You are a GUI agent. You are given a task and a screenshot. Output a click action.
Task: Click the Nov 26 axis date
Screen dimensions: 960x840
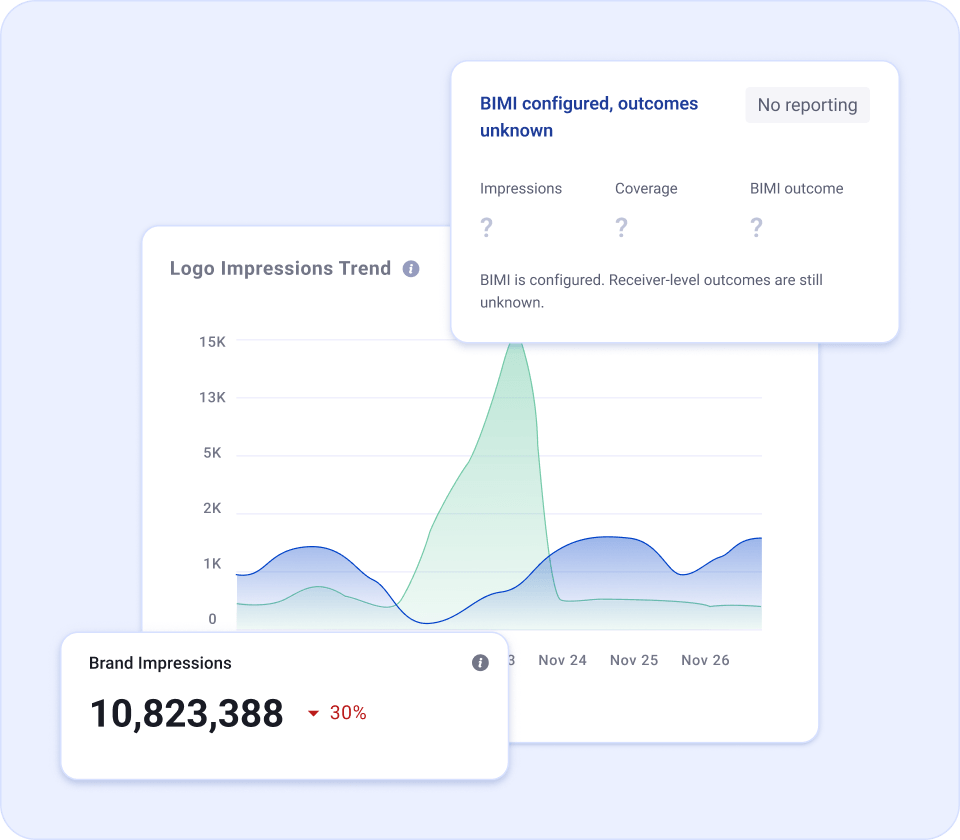pyautogui.click(x=705, y=660)
